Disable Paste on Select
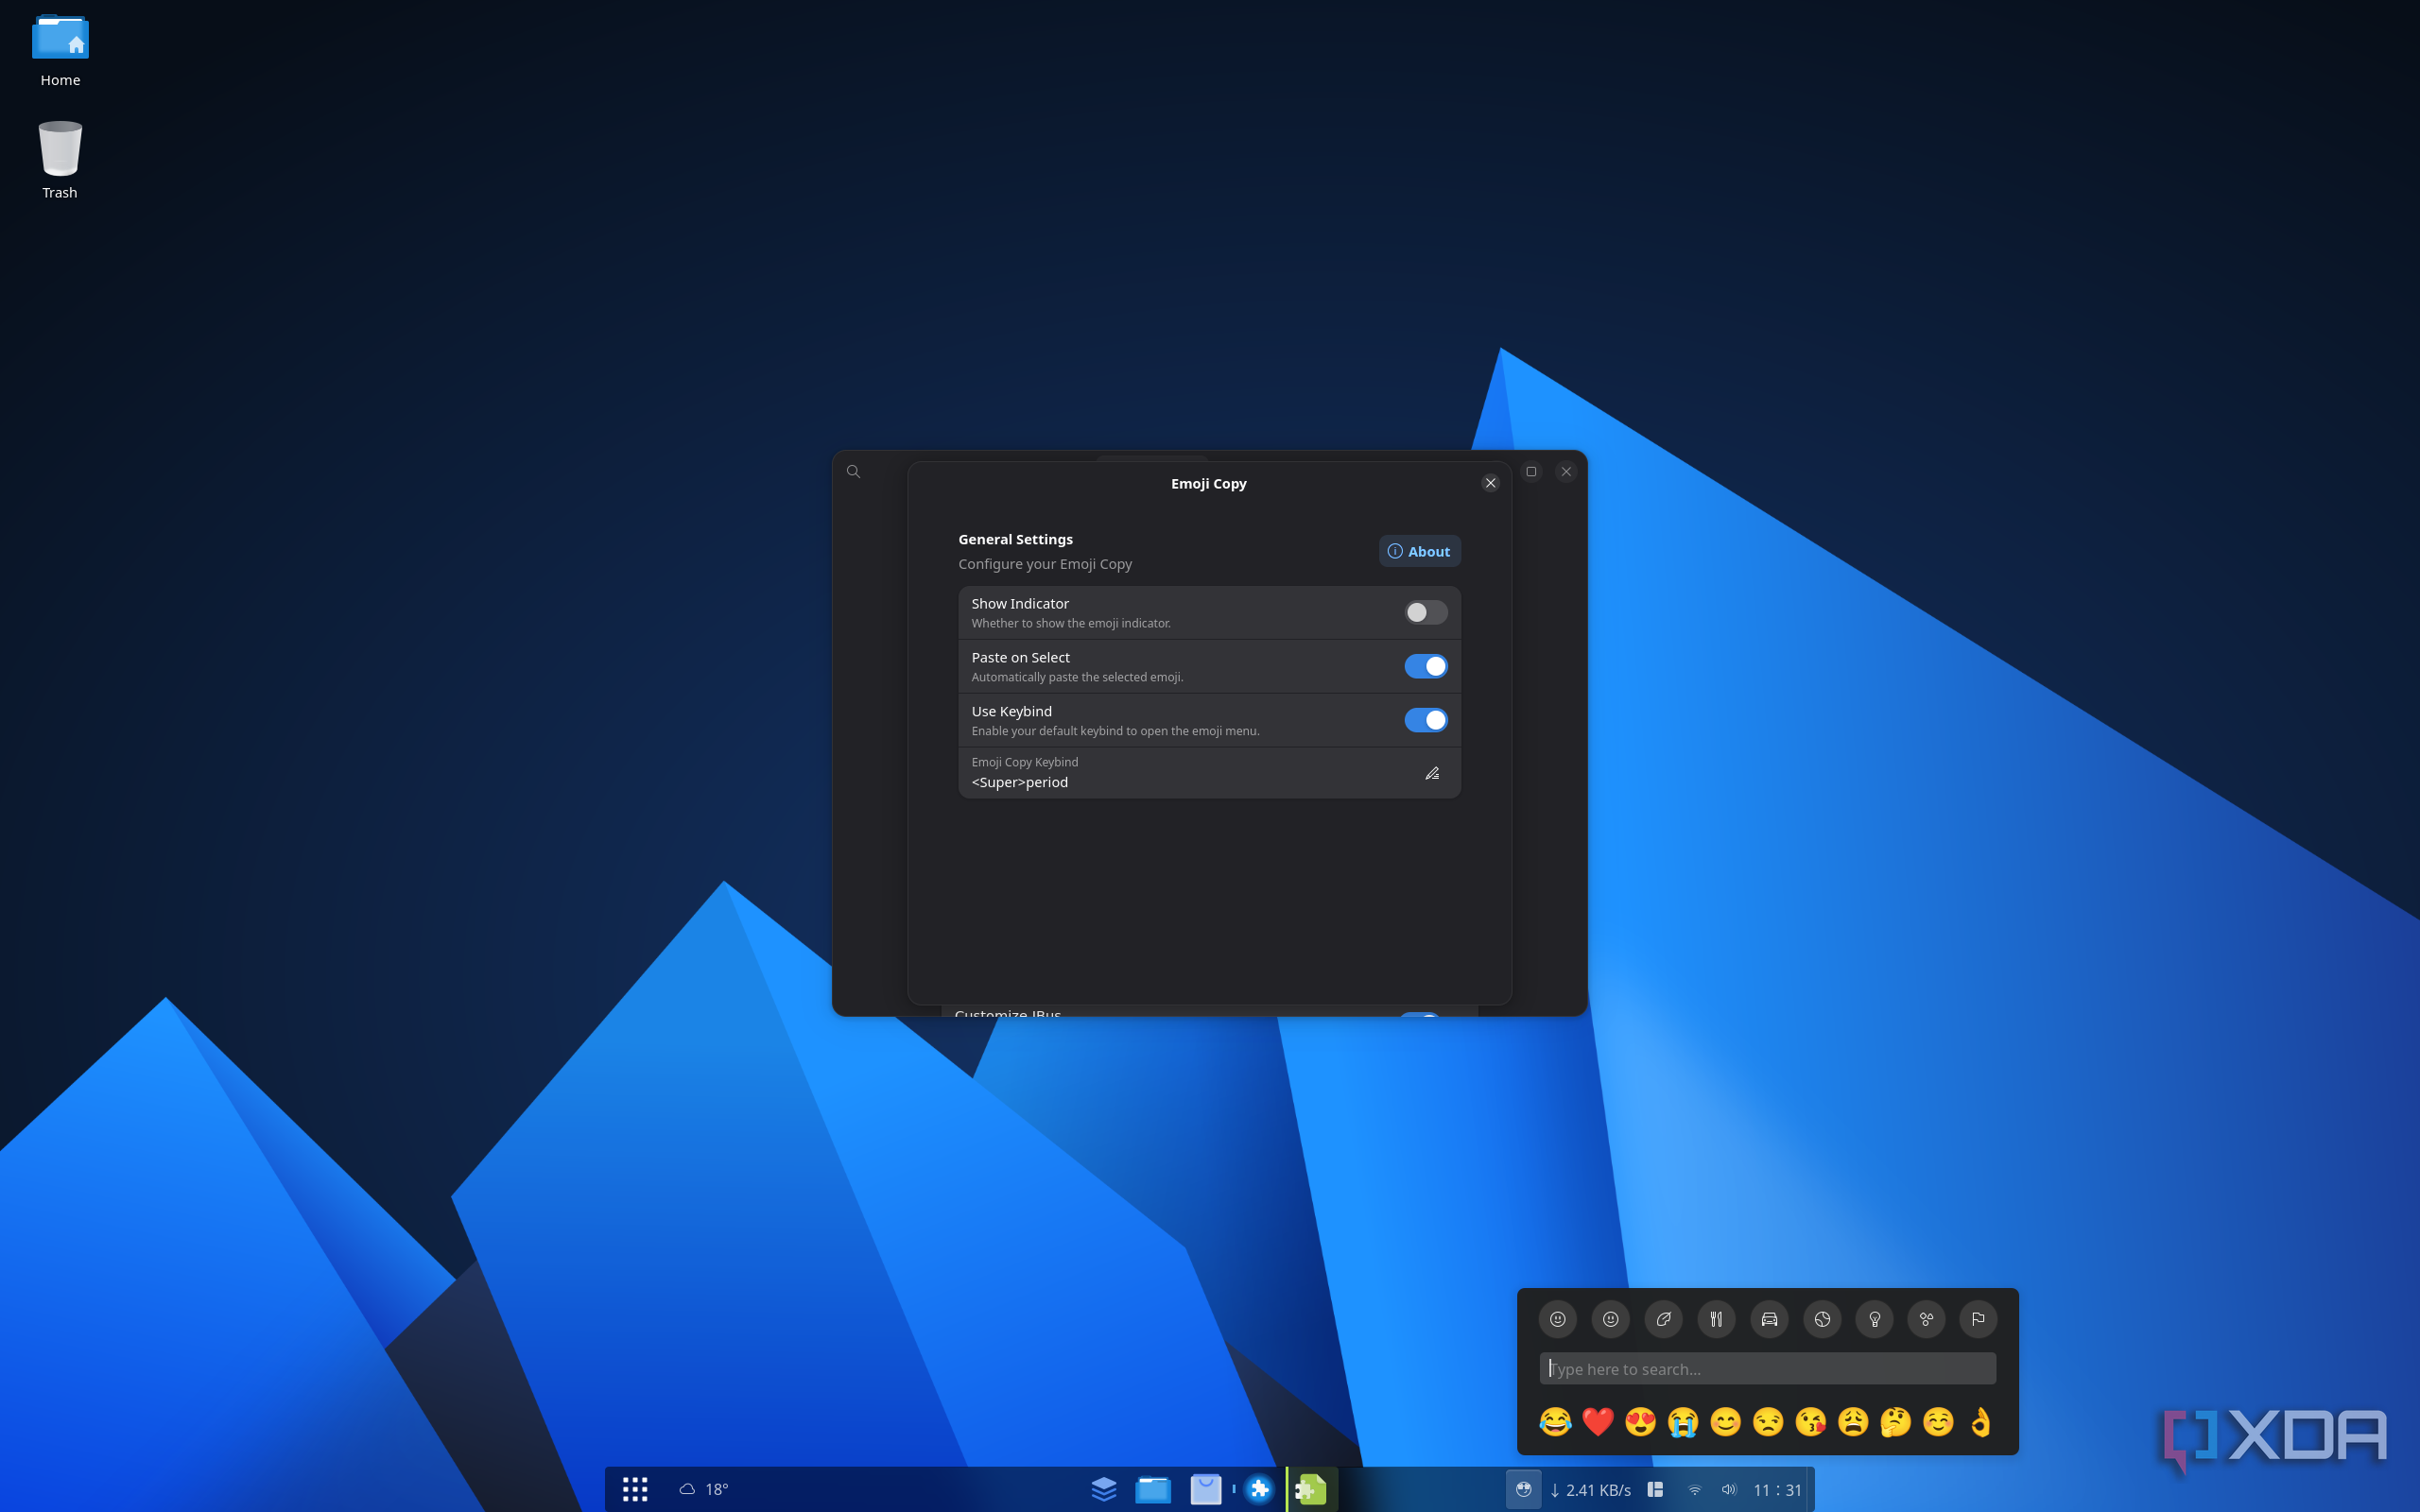Viewport: 2420px width, 1512px height. (1425, 666)
